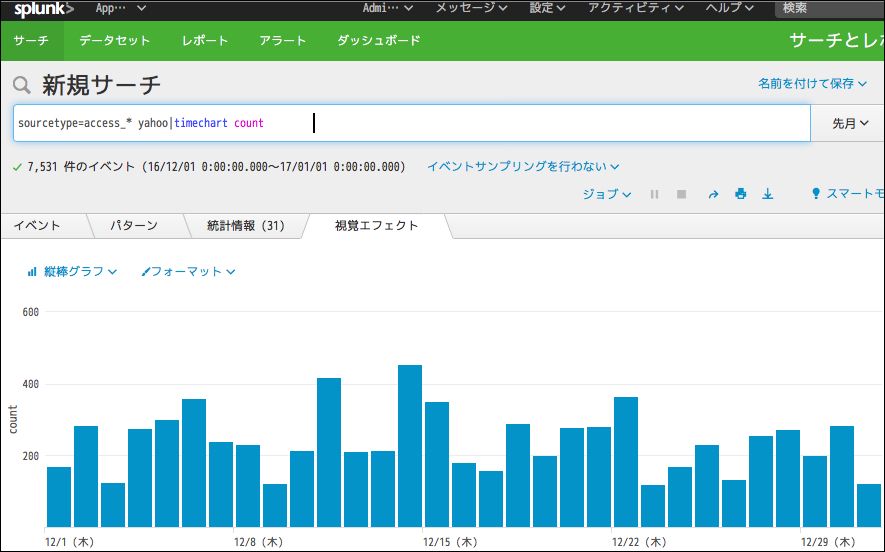Print the search results
Image resolution: width=885 pixels, height=552 pixels.
pyautogui.click(x=740, y=194)
